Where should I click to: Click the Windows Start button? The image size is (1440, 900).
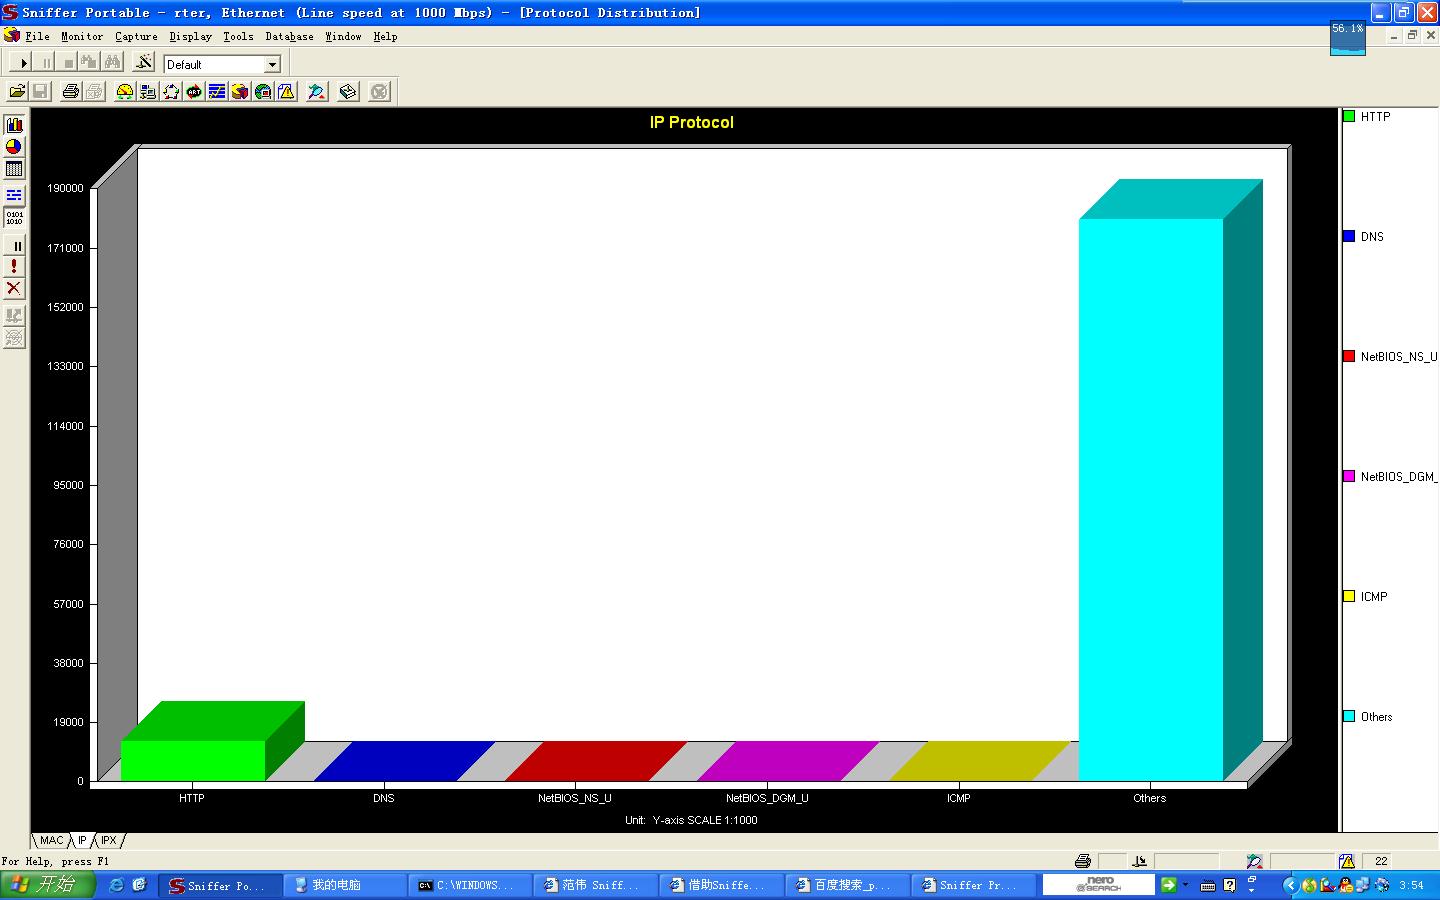[47, 885]
